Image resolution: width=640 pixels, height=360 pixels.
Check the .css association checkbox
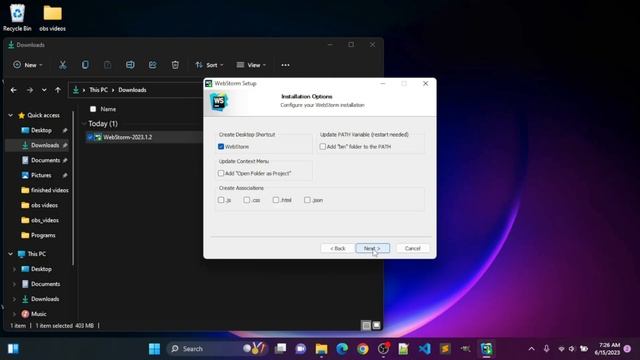247,200
